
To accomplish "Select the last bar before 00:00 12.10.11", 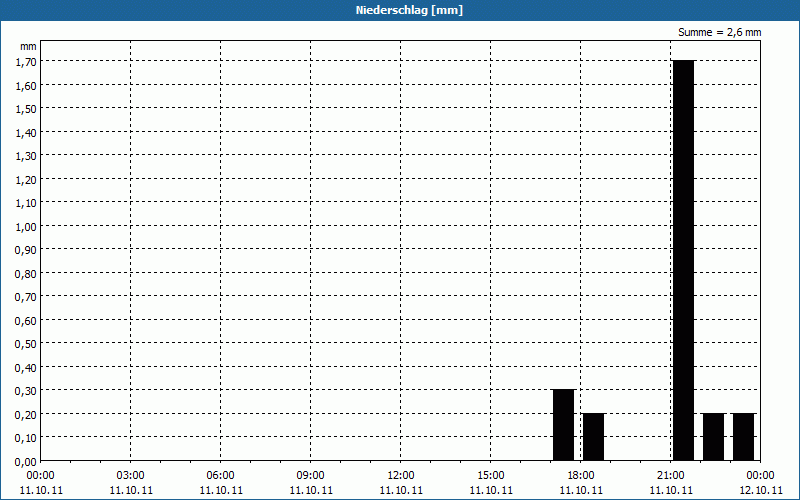I will coord(743,437).
